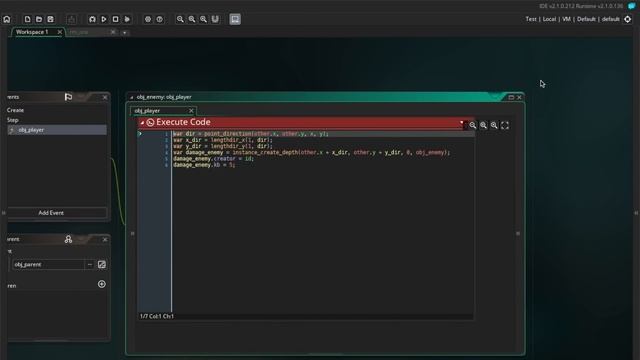The height and width of the screenshot is (360, 640).
Task: Select the Default config label
Action: pyautogui.click(x=586, y=19)
